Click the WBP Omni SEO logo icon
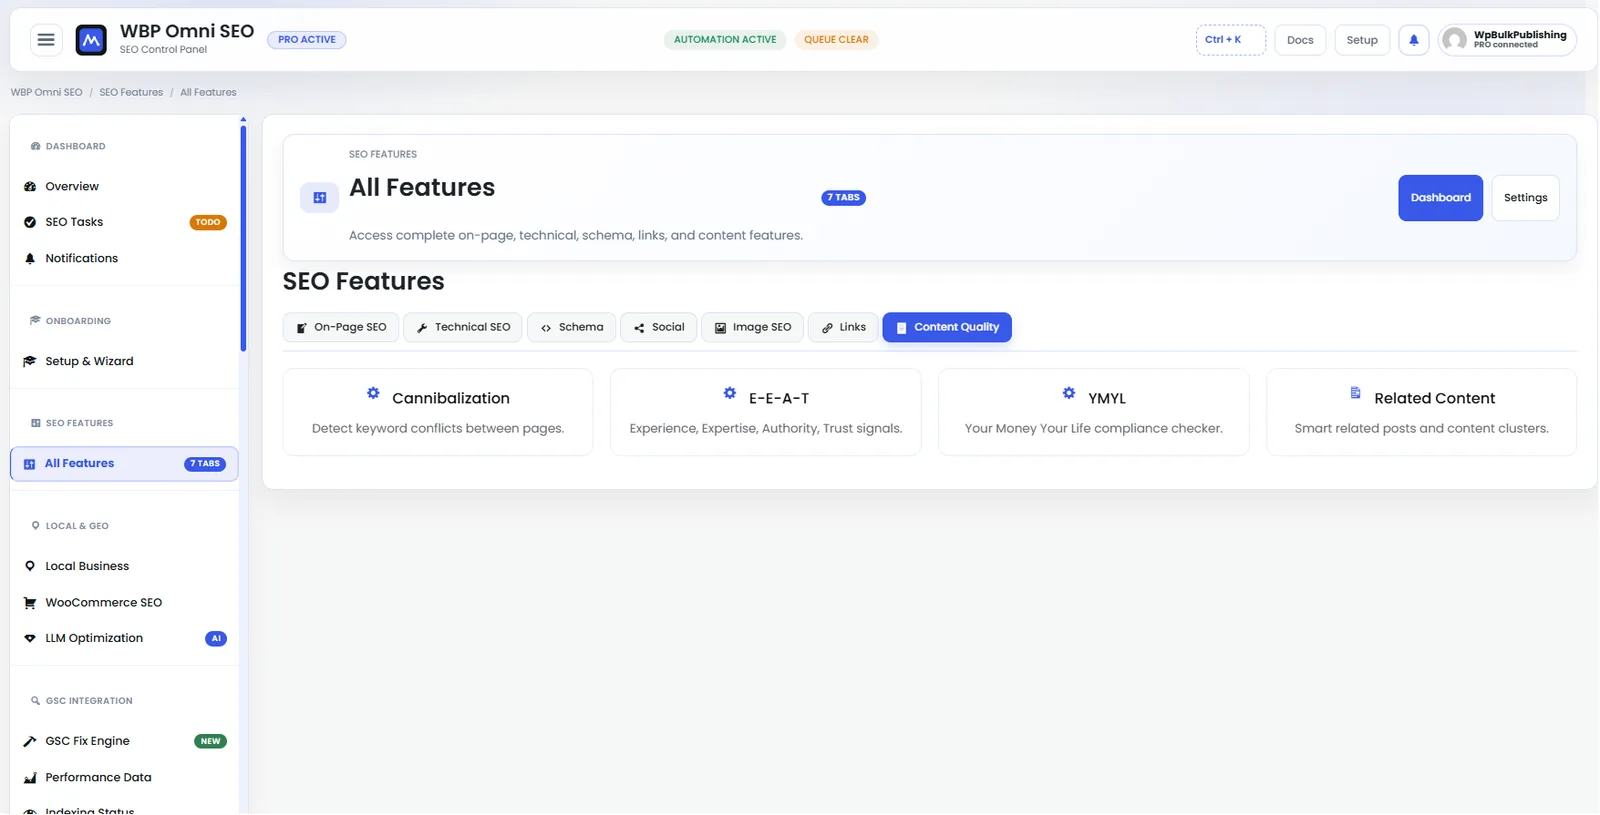This screenshot has width=1600, height=815. [91, 40]
